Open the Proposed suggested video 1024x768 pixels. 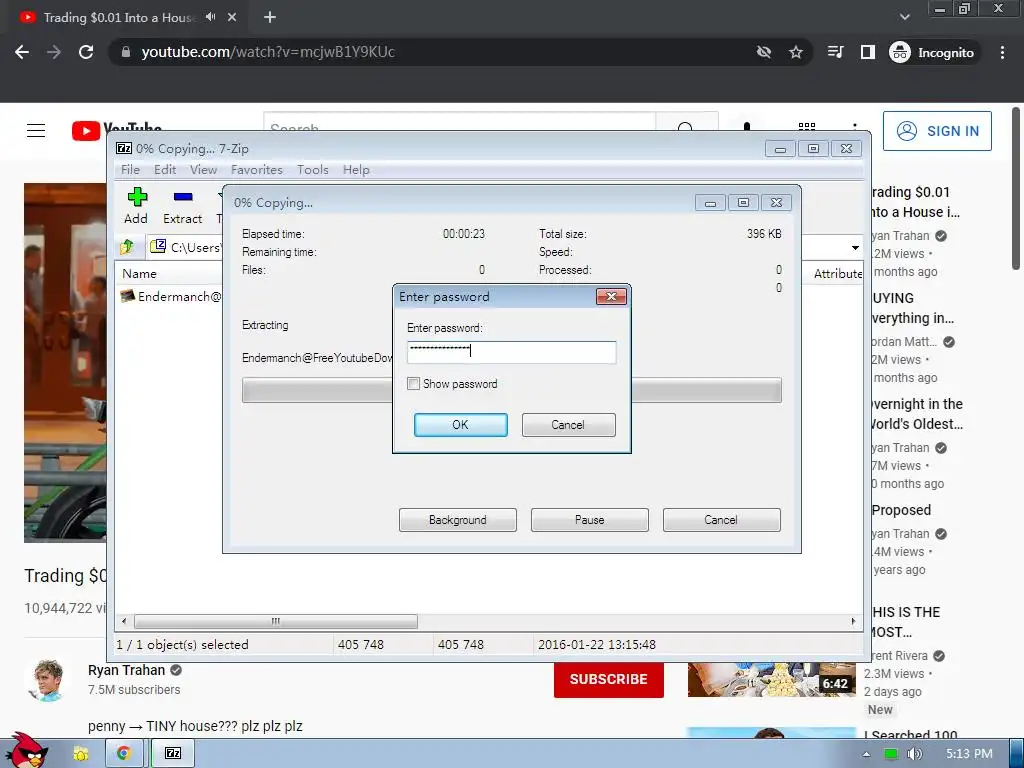901,510
